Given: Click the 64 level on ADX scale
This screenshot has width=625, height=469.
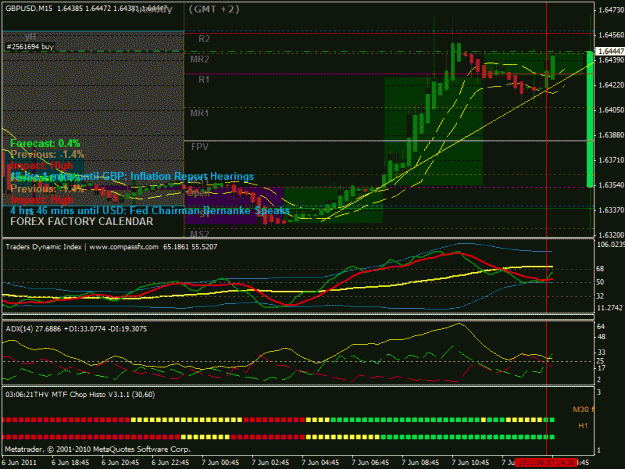Looking at the screenshot, I should 601,327.
